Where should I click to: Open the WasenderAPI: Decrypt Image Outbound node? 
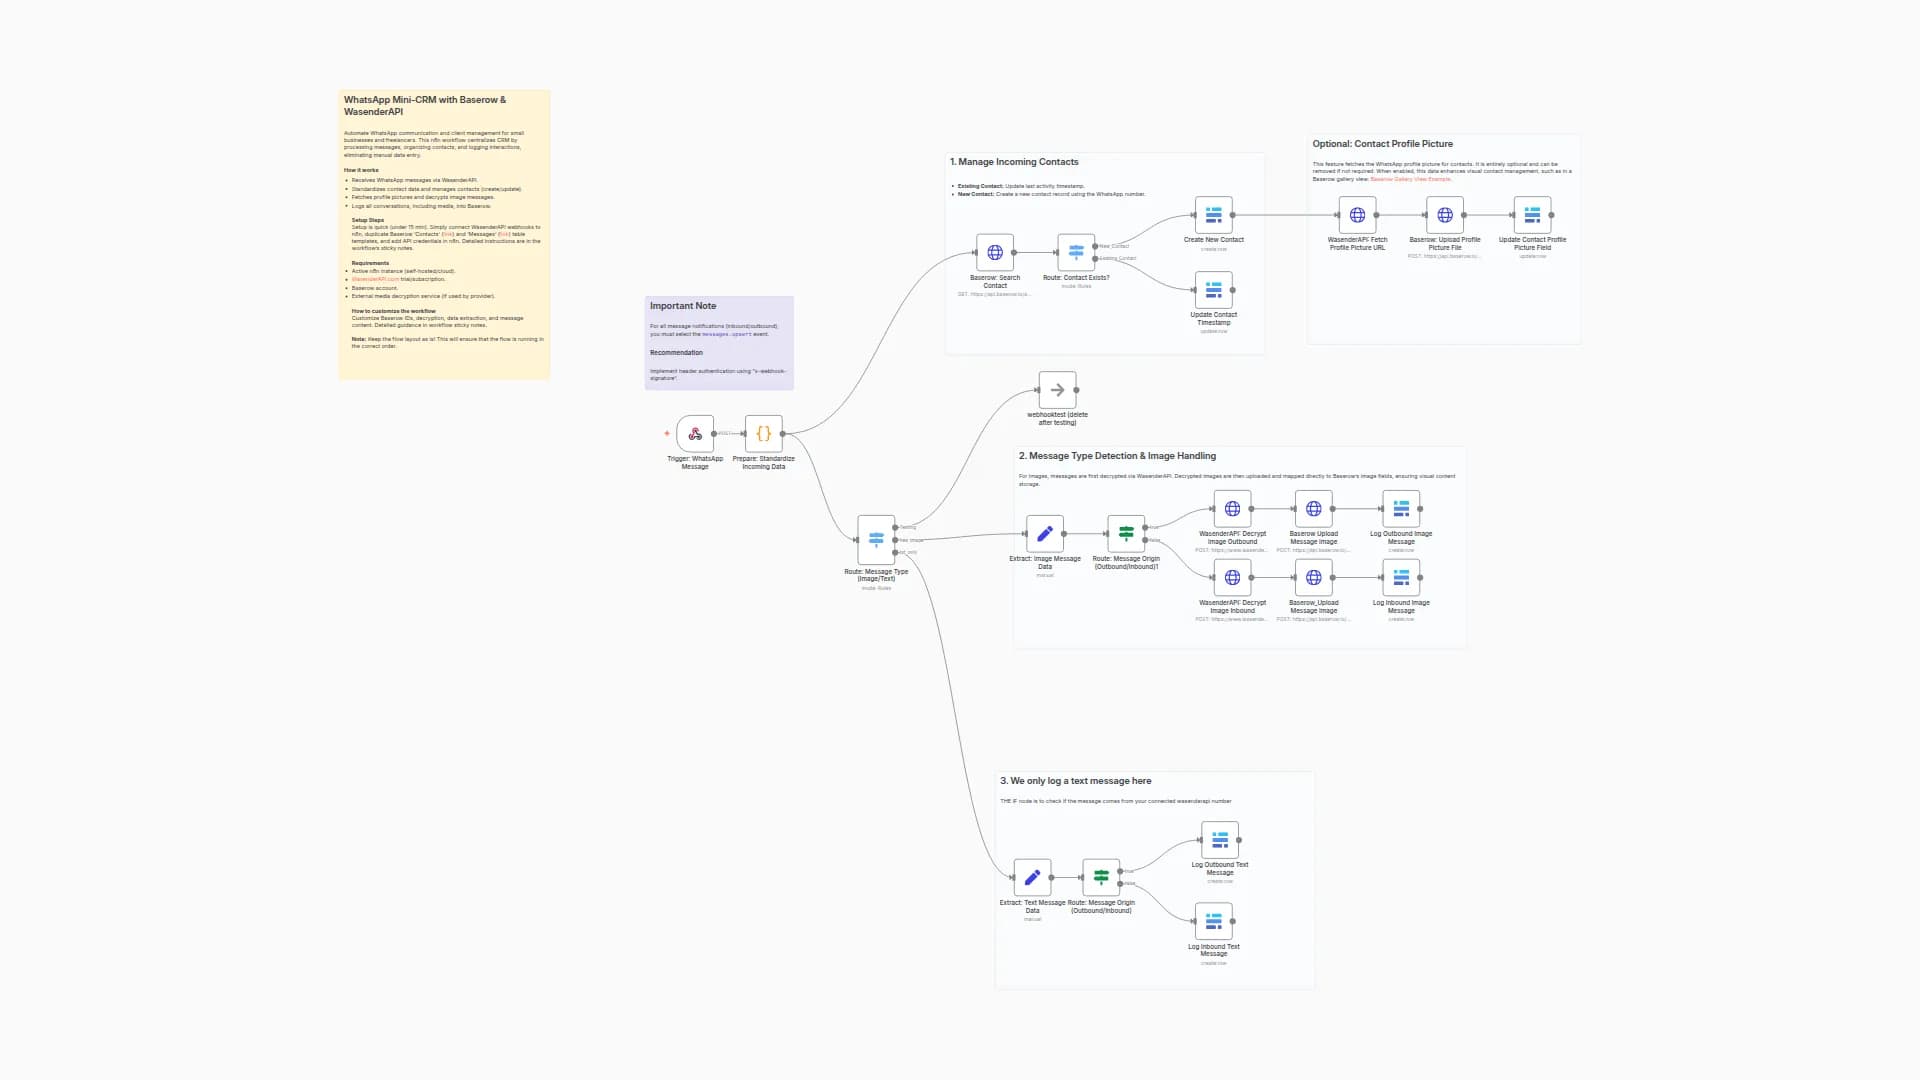coord(1230,507)
